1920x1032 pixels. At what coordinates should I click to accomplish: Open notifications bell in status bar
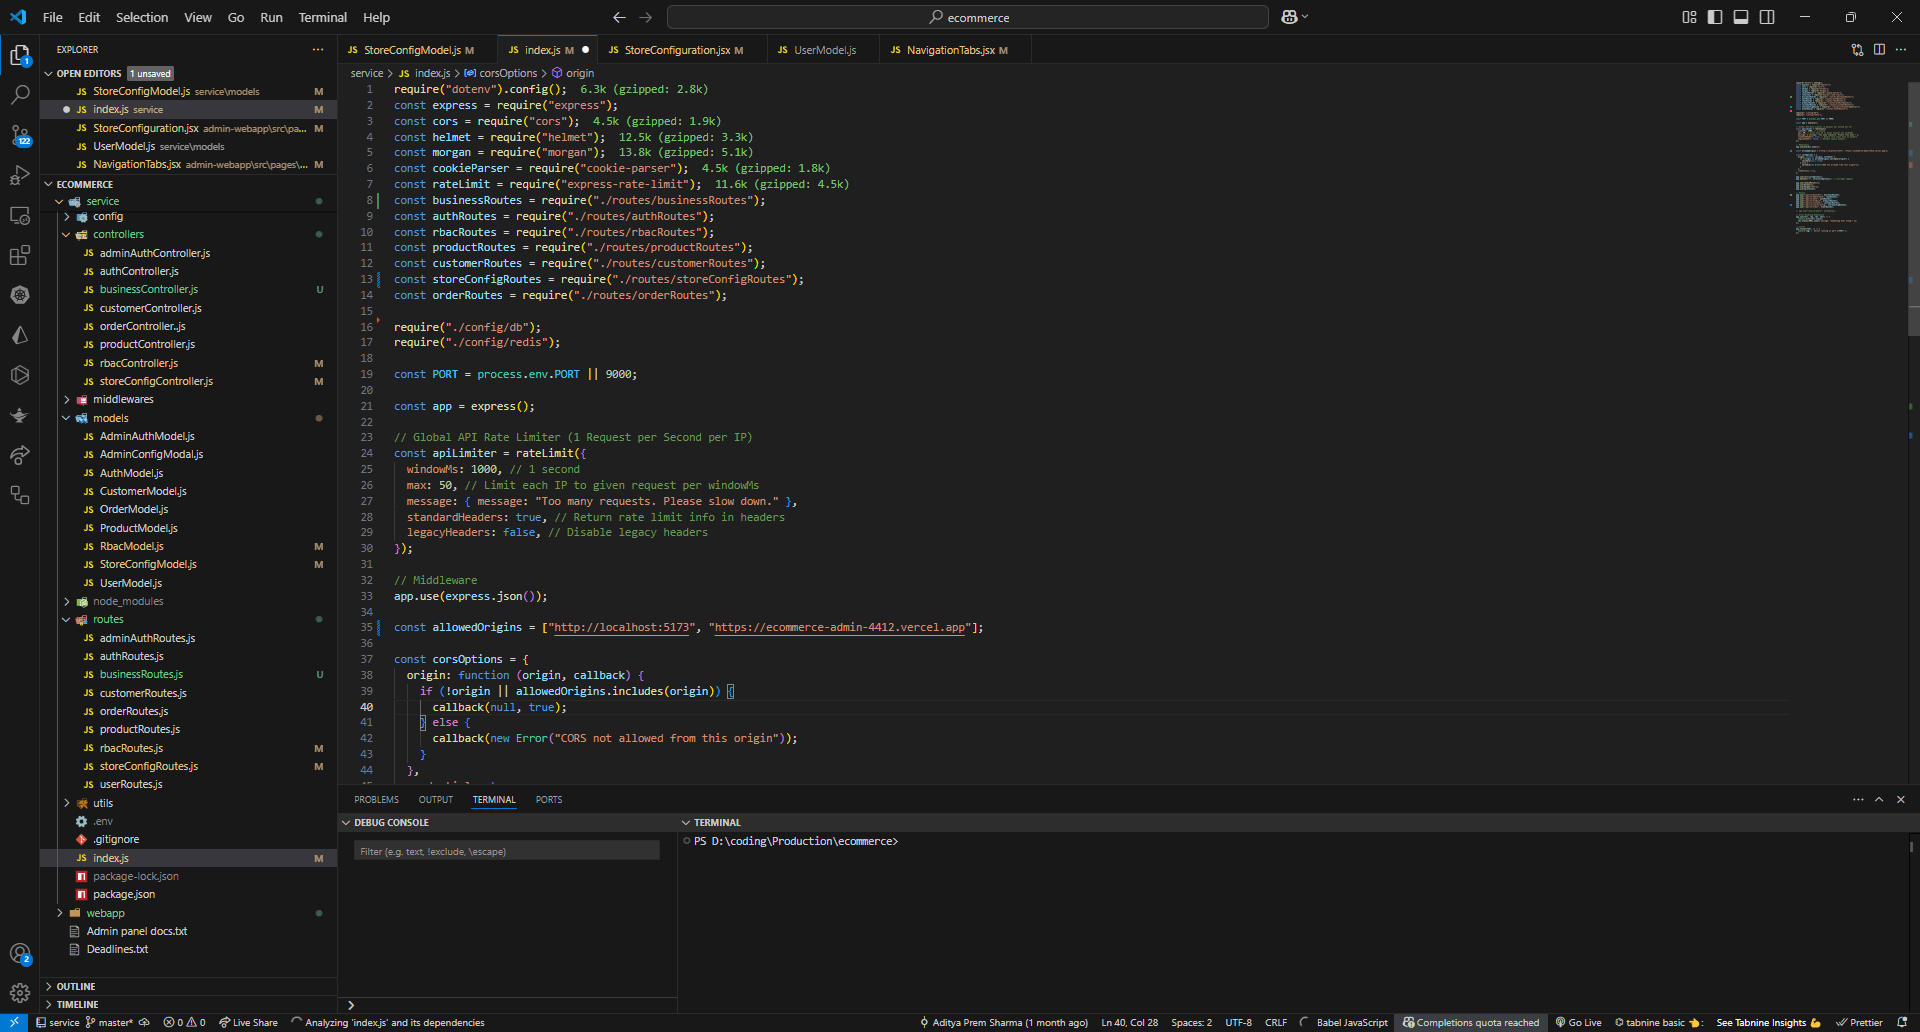1904,1022
